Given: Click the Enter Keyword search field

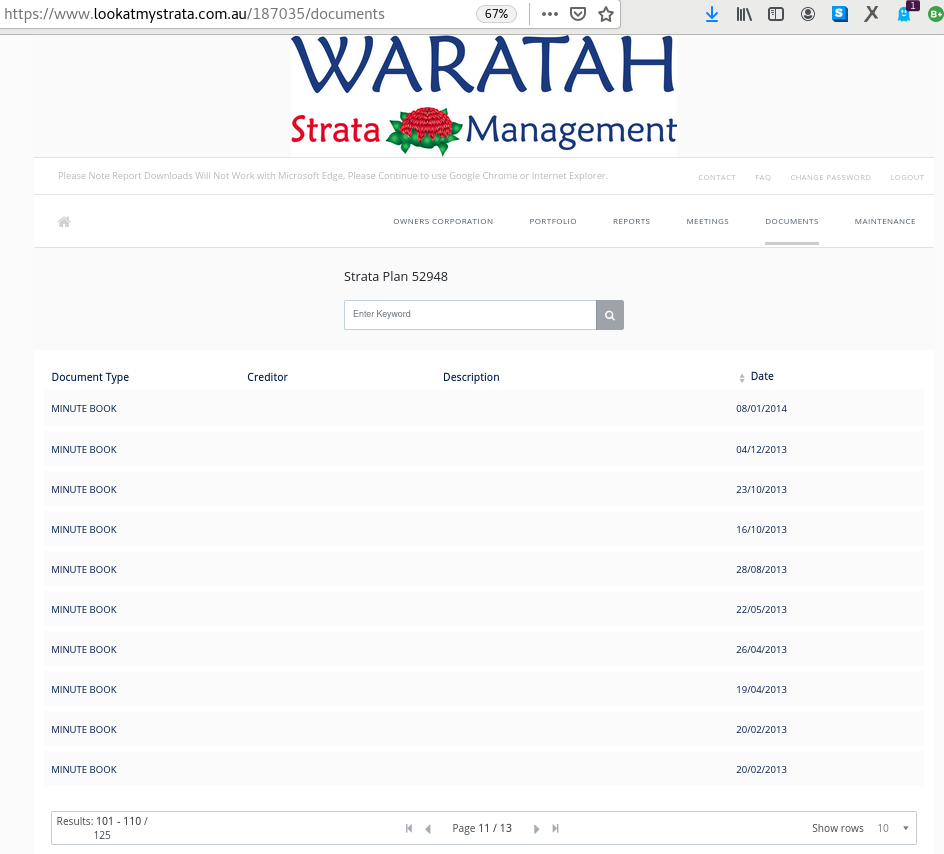Looking at the screenshot, I should tap(470, 315).
